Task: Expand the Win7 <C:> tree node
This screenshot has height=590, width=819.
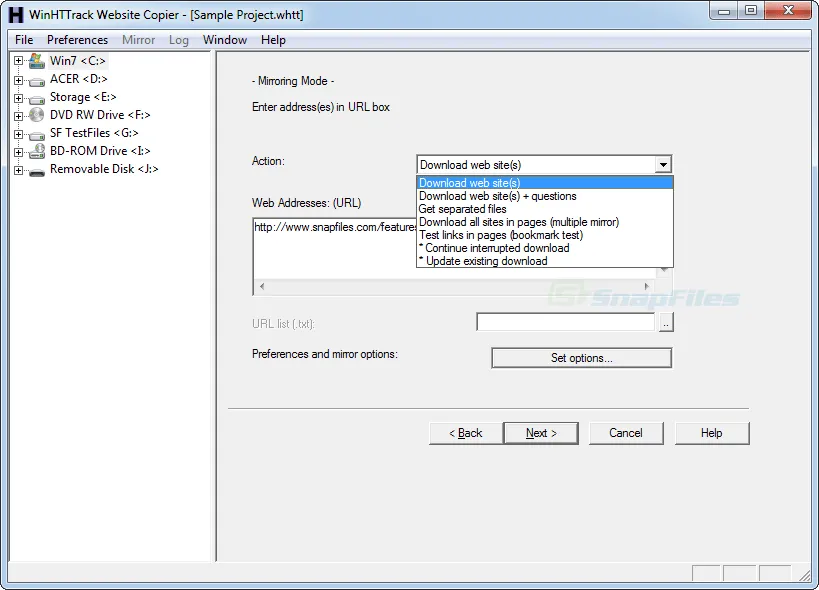Action: (x=18, y=61)
